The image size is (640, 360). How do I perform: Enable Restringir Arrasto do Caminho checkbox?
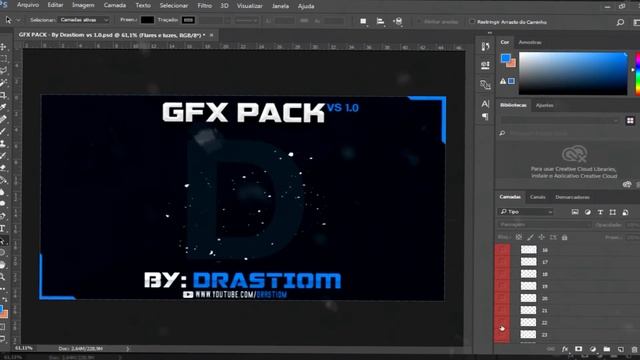(x=472, y=22)
